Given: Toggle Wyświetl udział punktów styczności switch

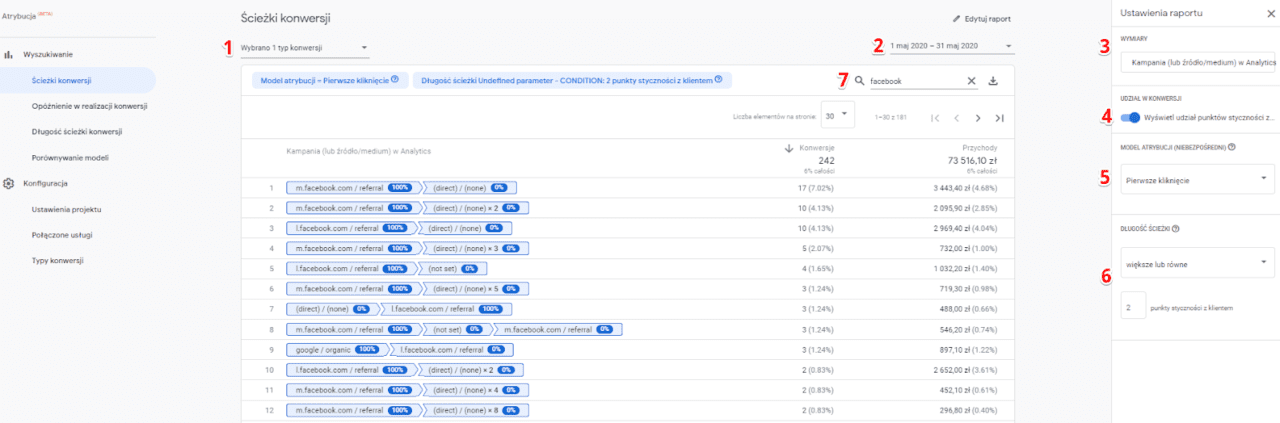Looking at the screenshot, I should [x=1130, y=117].
